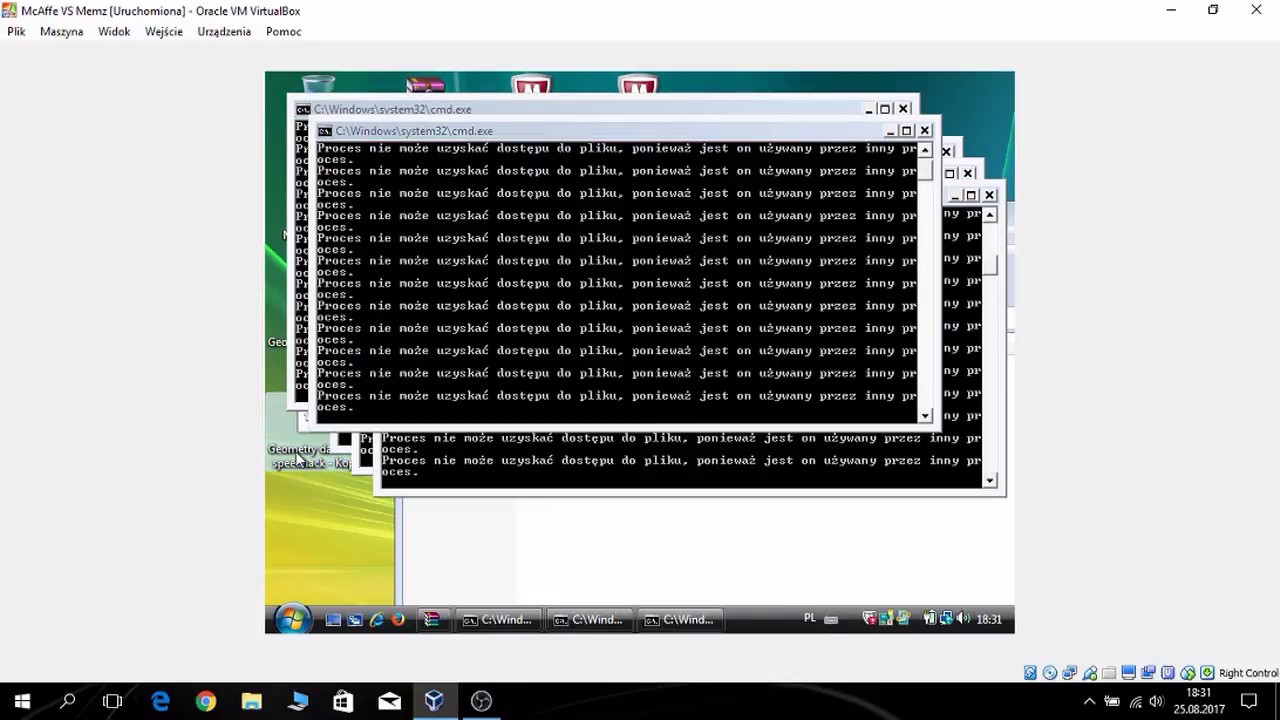
Task: Click Switch between windows in Vista quick launch
Action: 354,620
